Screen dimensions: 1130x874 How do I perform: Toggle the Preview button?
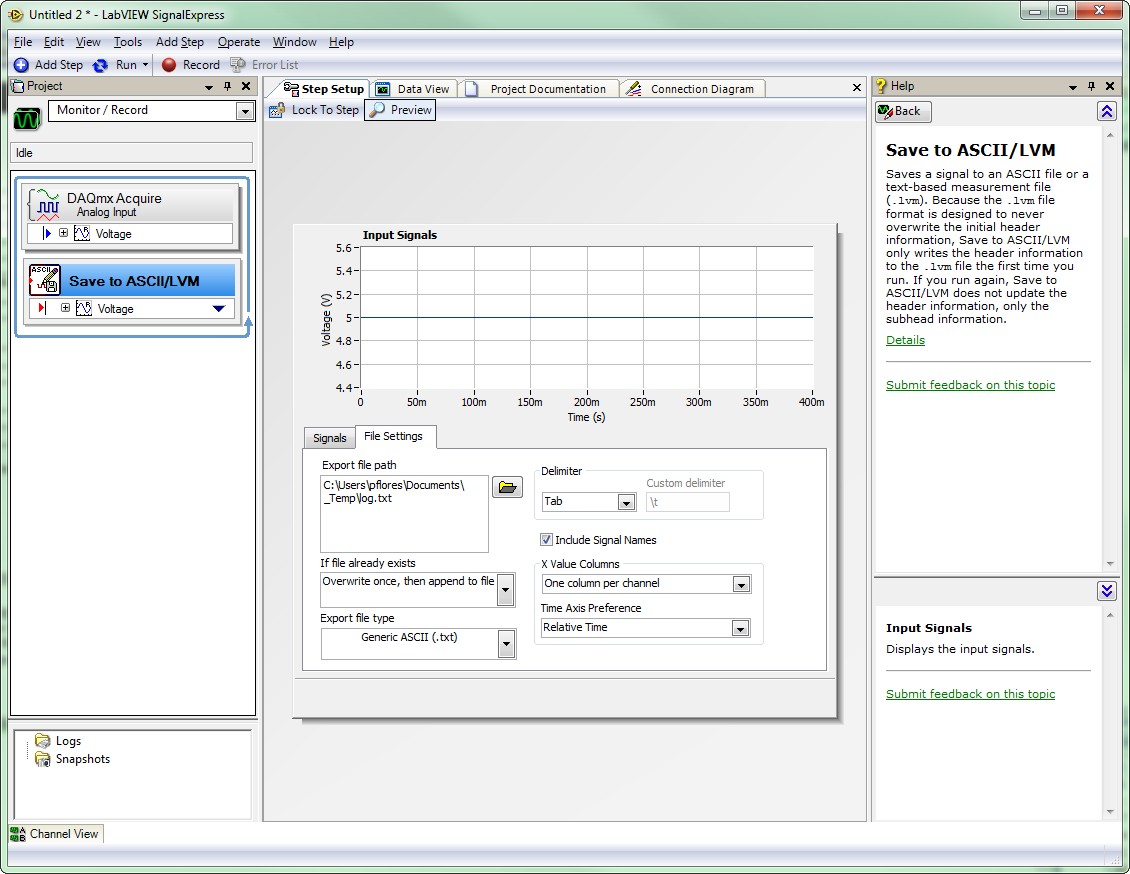click(400, 110)
